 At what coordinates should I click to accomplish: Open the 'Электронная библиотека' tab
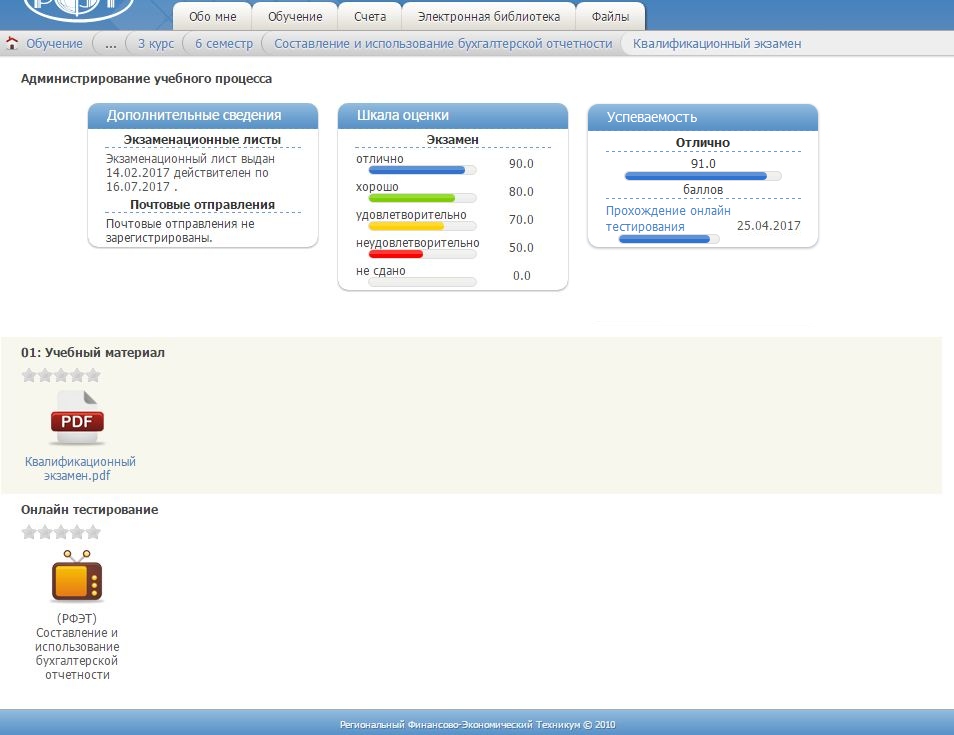489,17
